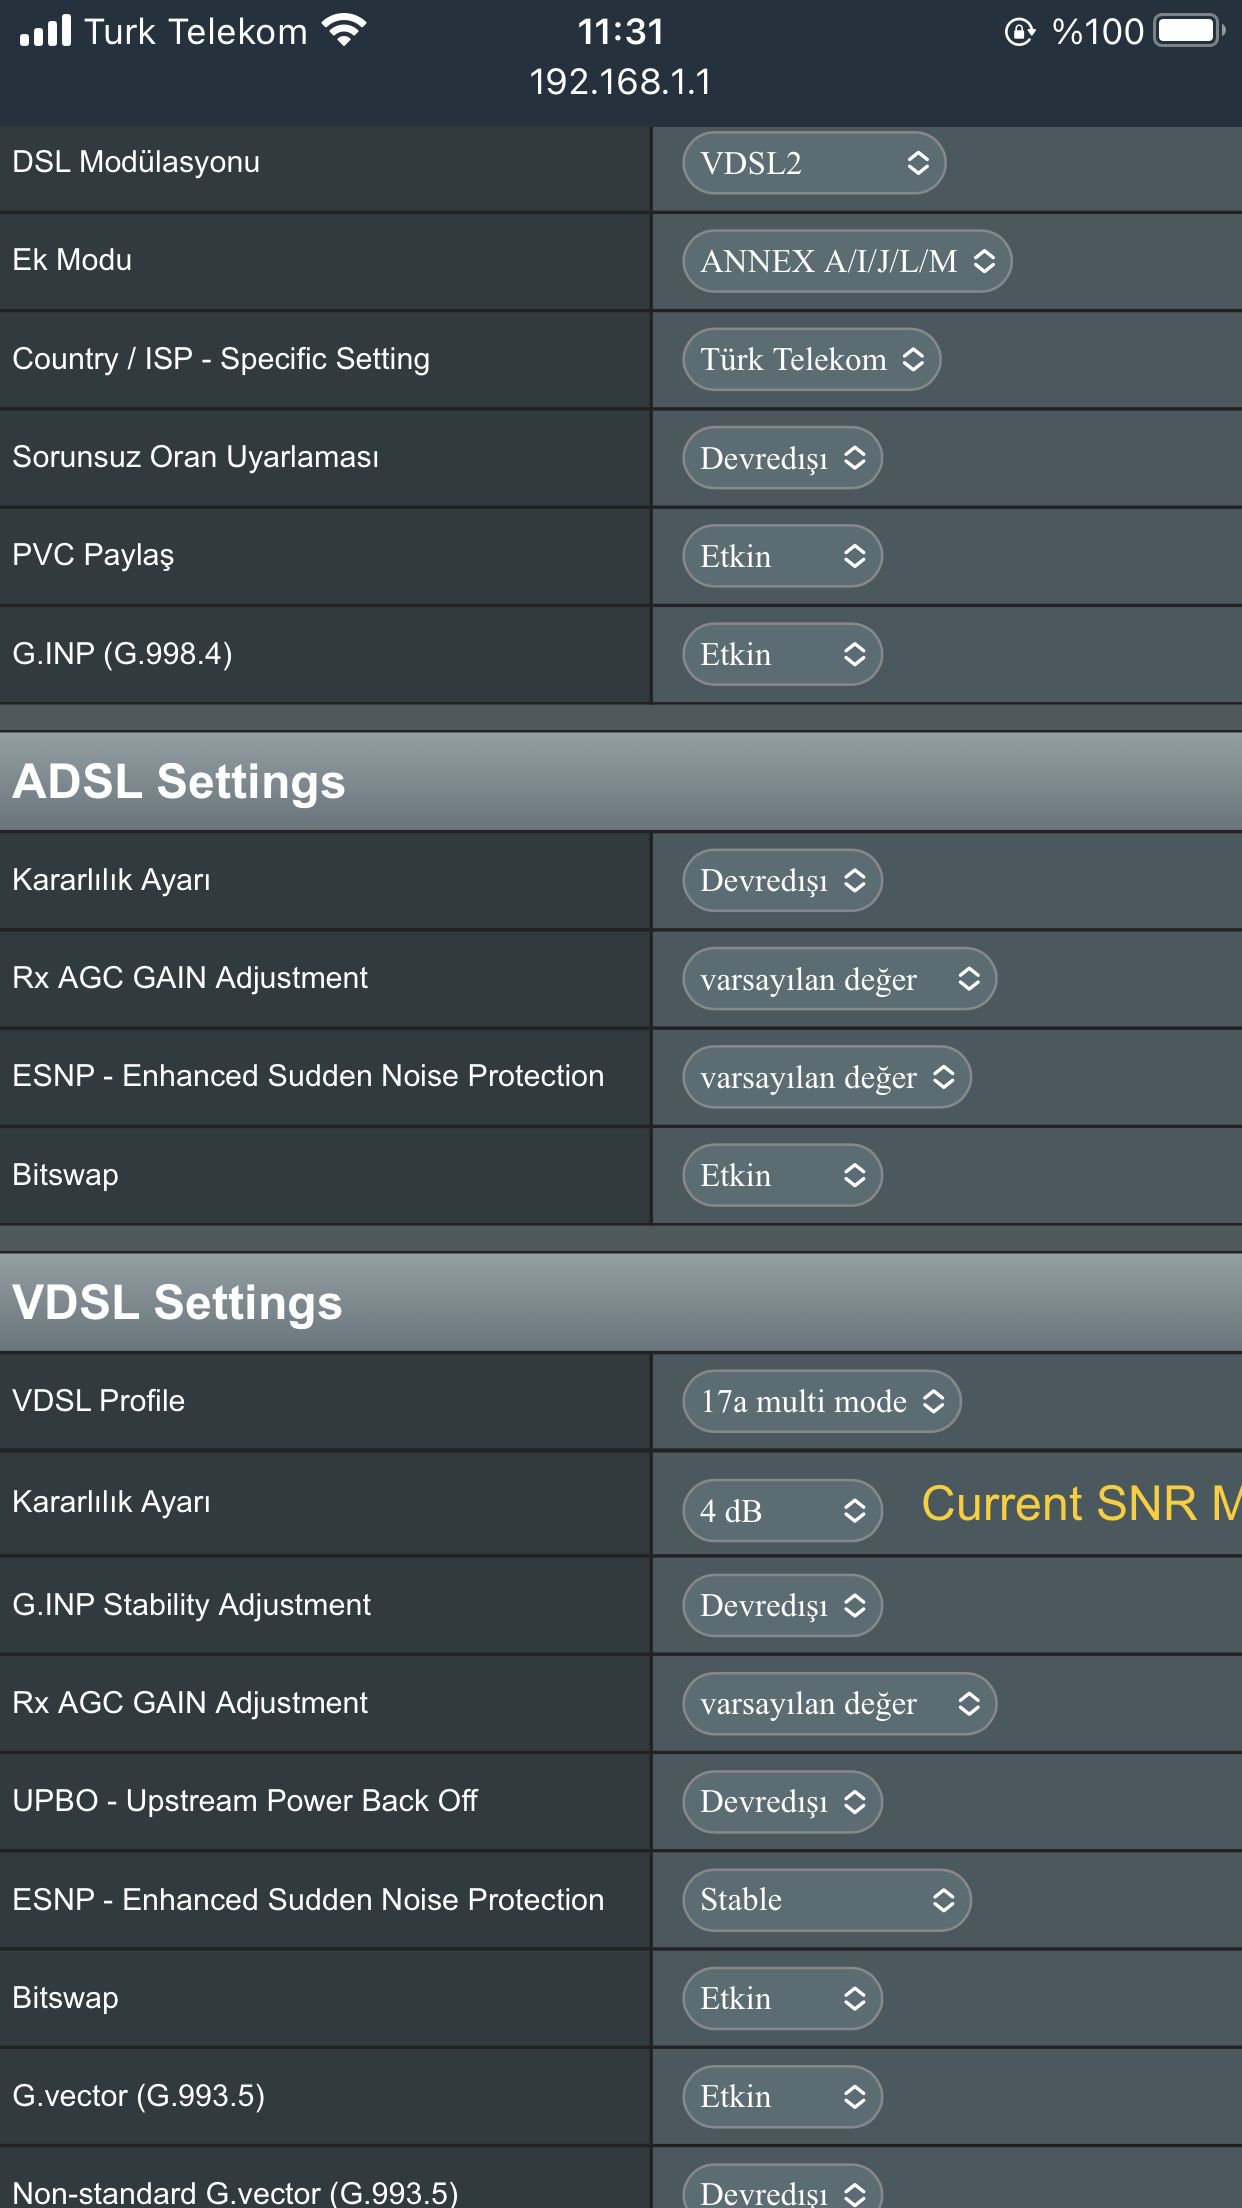Toggle the PVC Paylaş Etkin selector

point(782,556)
